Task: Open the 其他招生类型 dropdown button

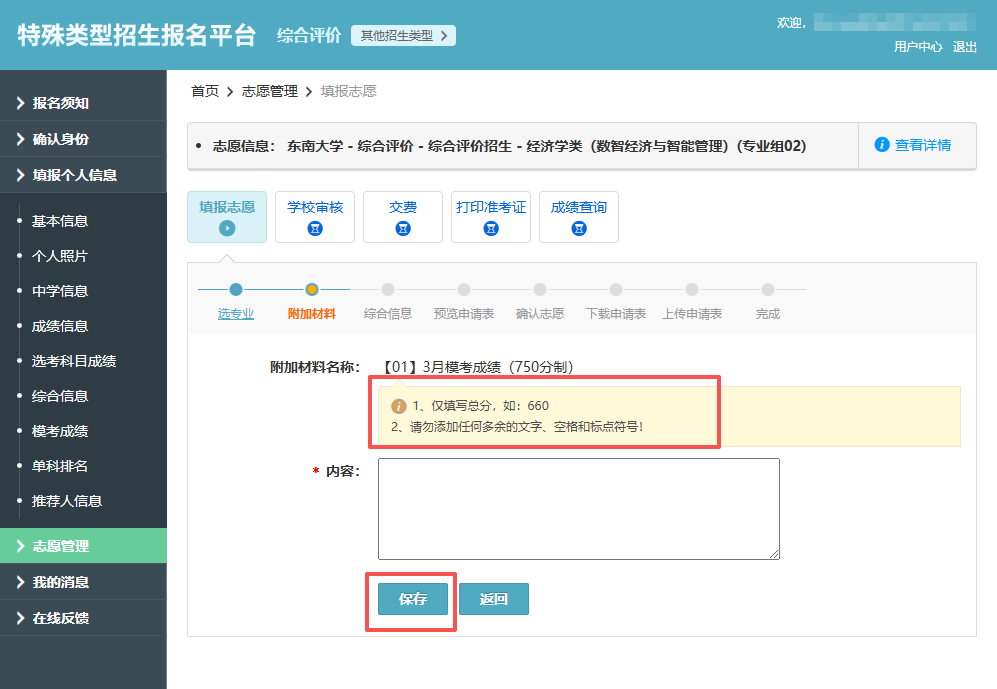Action: coord(403,36)
